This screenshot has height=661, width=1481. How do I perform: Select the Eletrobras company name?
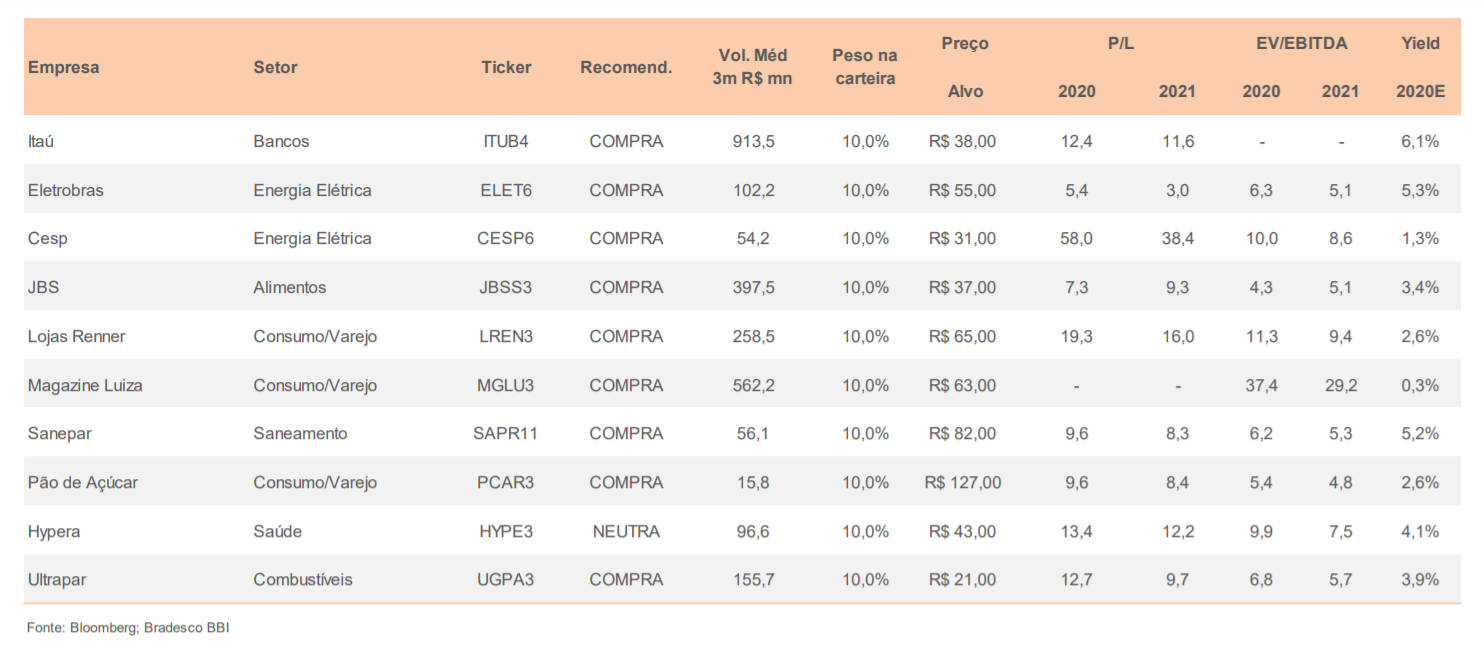[x=66, y=190]
